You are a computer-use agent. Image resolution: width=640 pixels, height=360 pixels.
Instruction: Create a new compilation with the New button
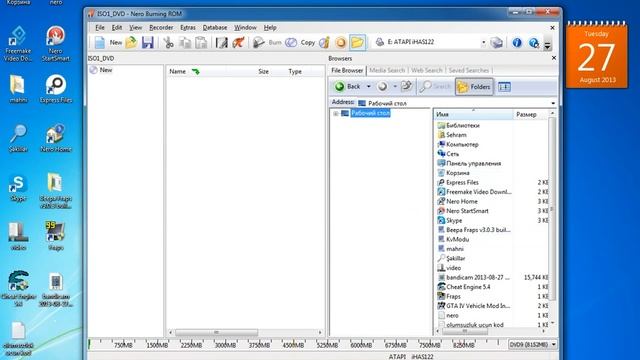(108, 42)
